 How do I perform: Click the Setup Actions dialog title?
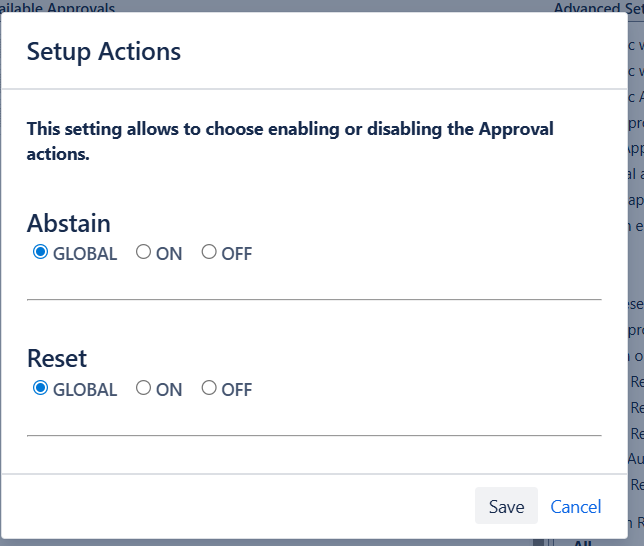(104, 51)
